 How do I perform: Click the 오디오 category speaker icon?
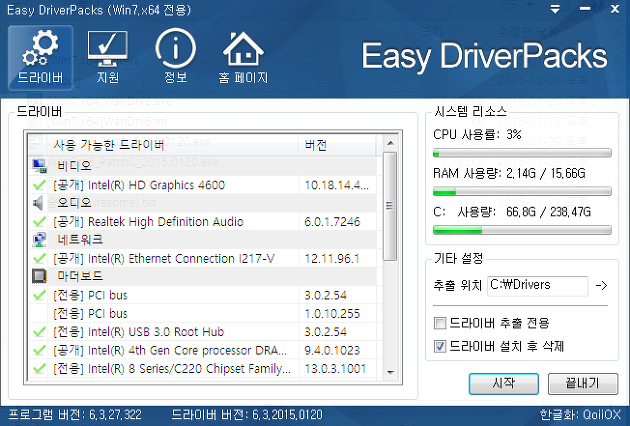39,203
